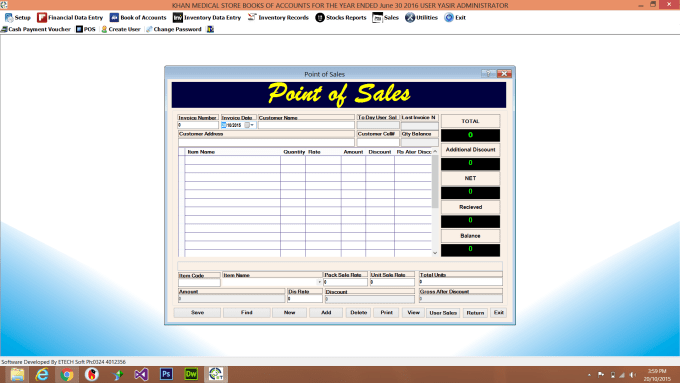The width and height of the screenshot is (680, 383).
Task: Click the Sales menu icon
Action: pos(377,17)
